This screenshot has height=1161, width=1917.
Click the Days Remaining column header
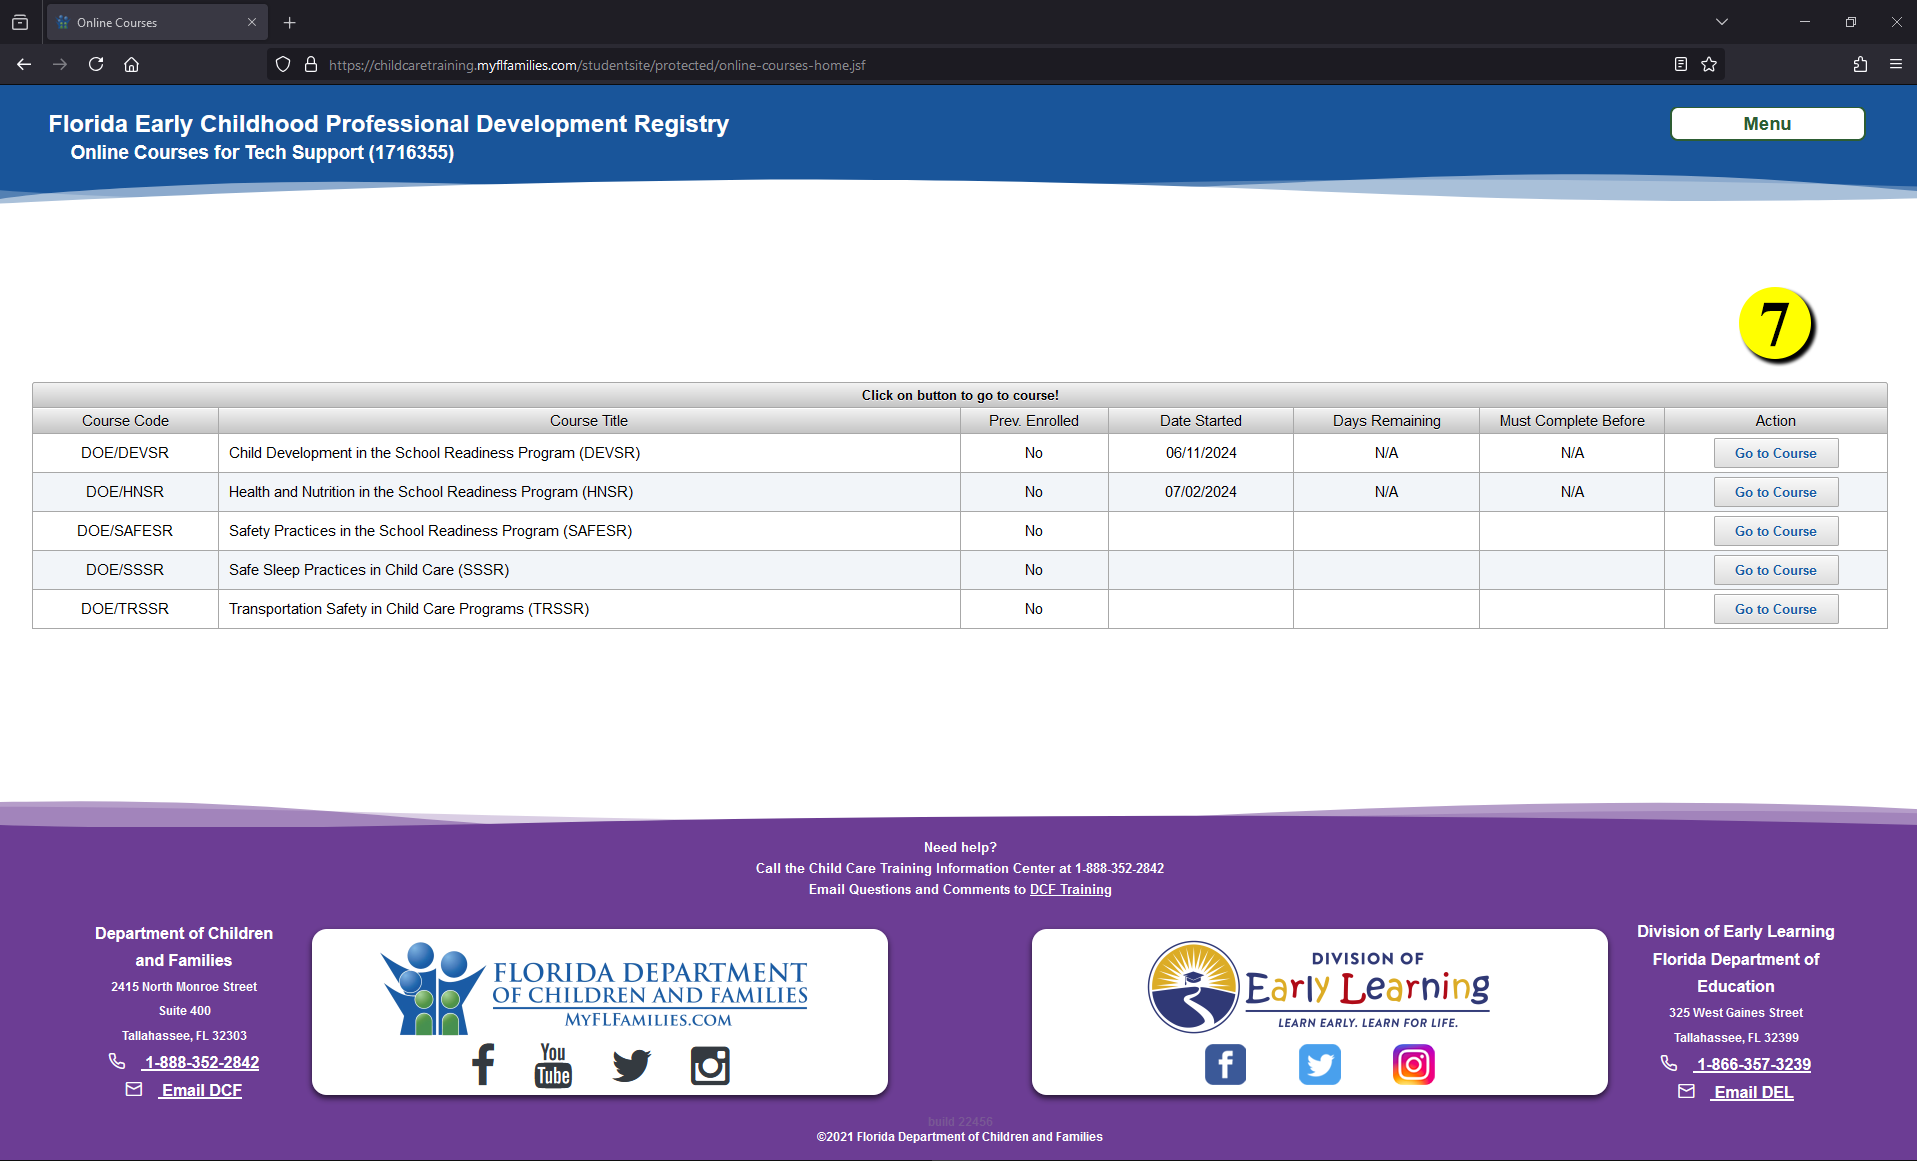point(1386,421)
